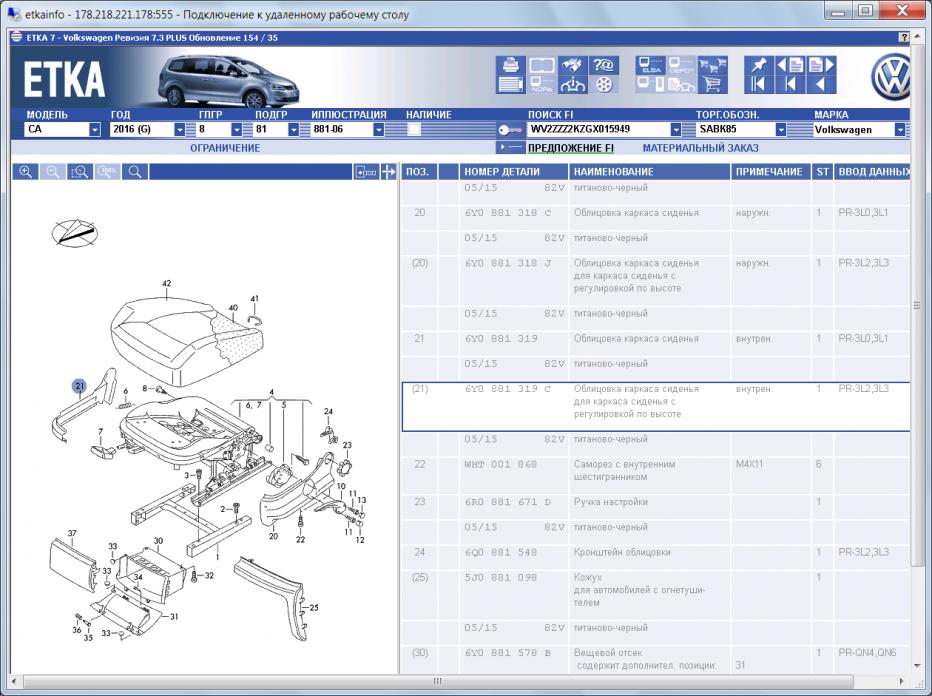Click the NORA icon
This screenshot has height=696, width=932.
point(541,84)
